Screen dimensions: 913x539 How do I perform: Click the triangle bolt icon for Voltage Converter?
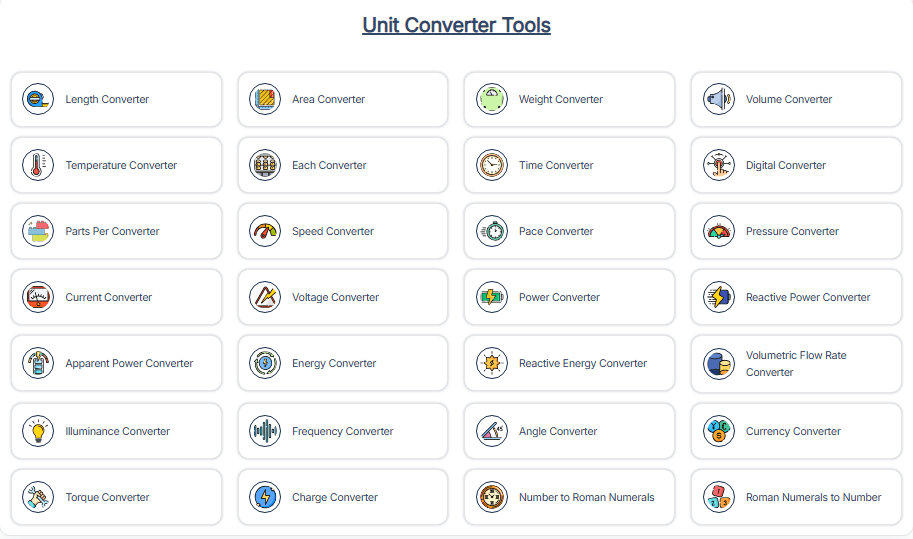tap(265, 297)
